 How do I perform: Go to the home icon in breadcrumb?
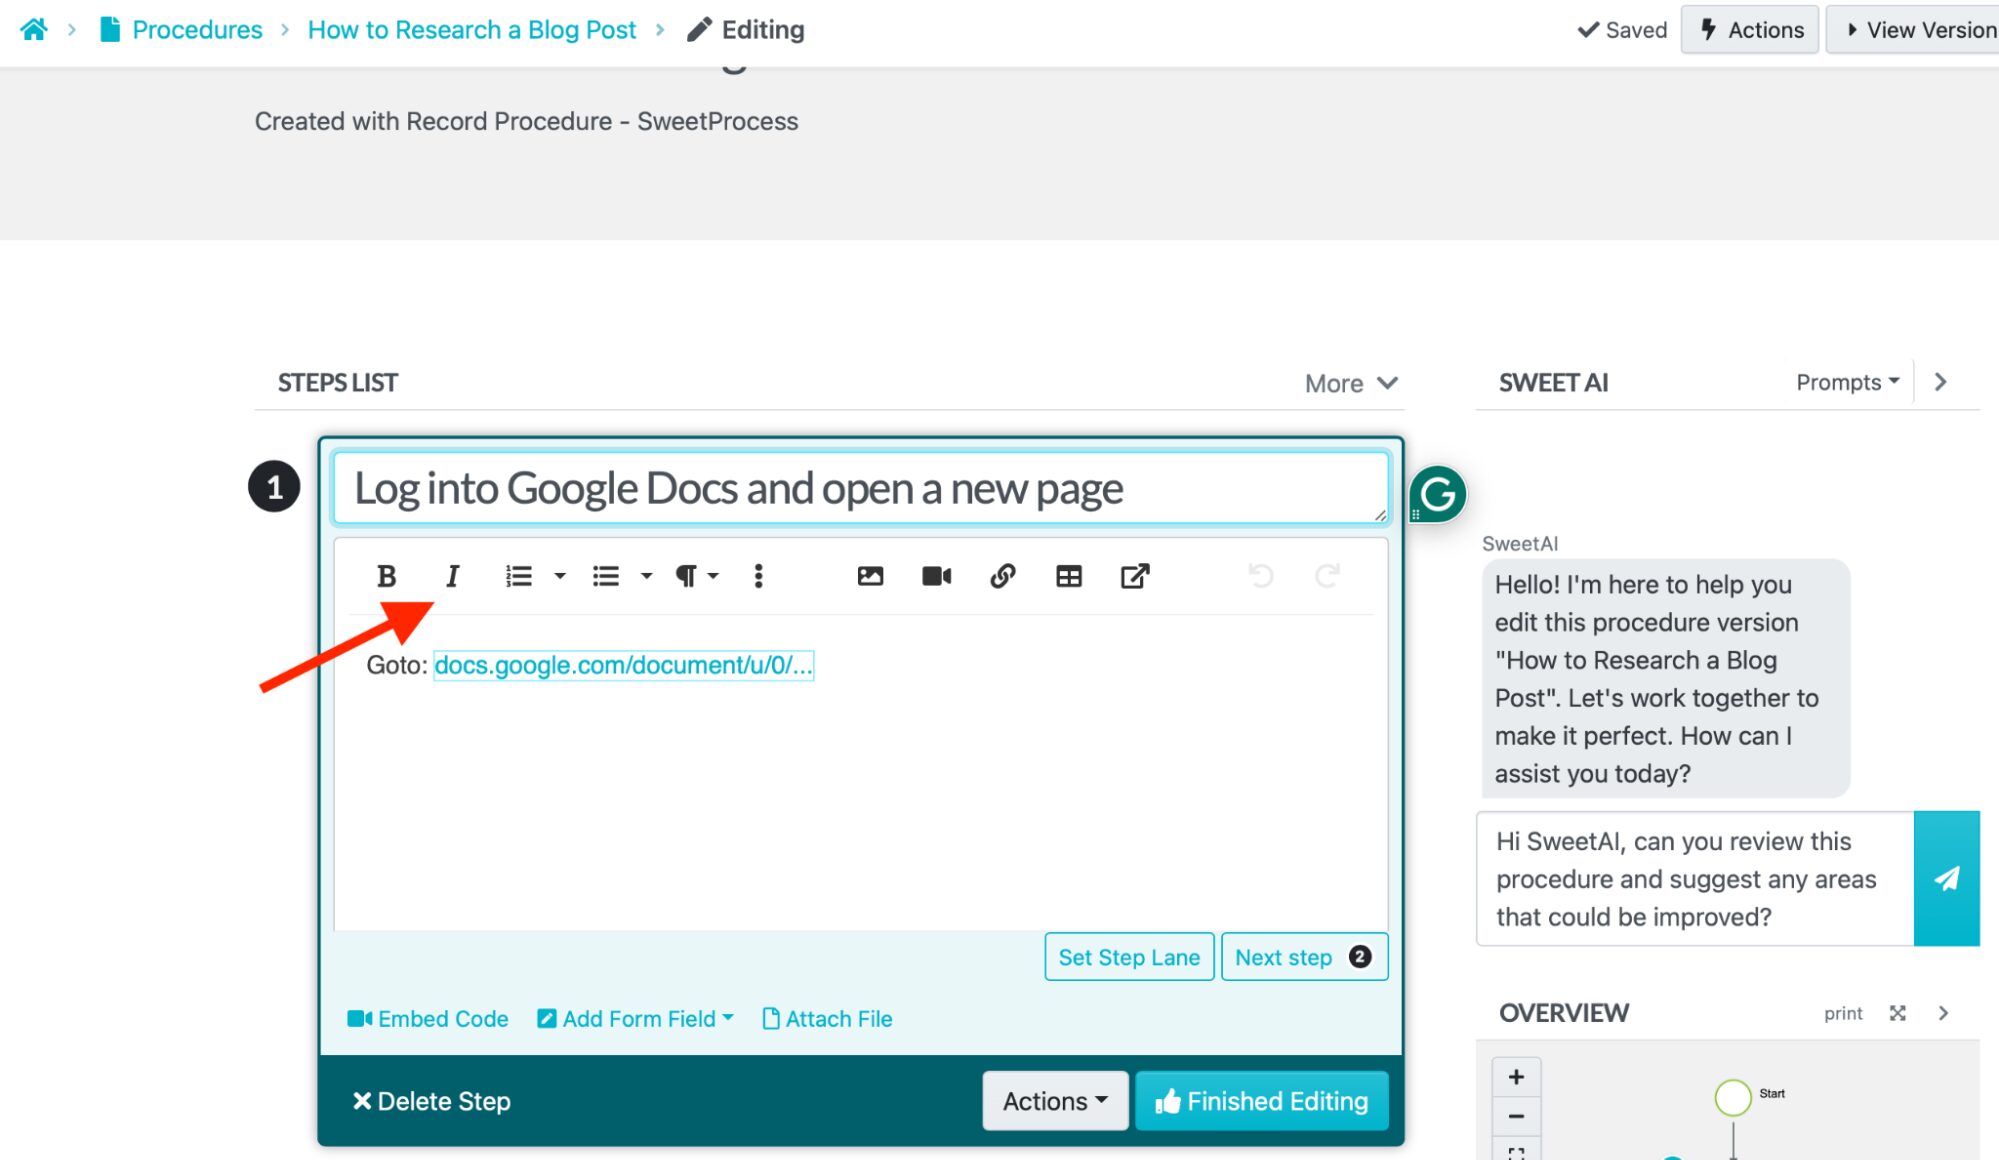point(34,30)
